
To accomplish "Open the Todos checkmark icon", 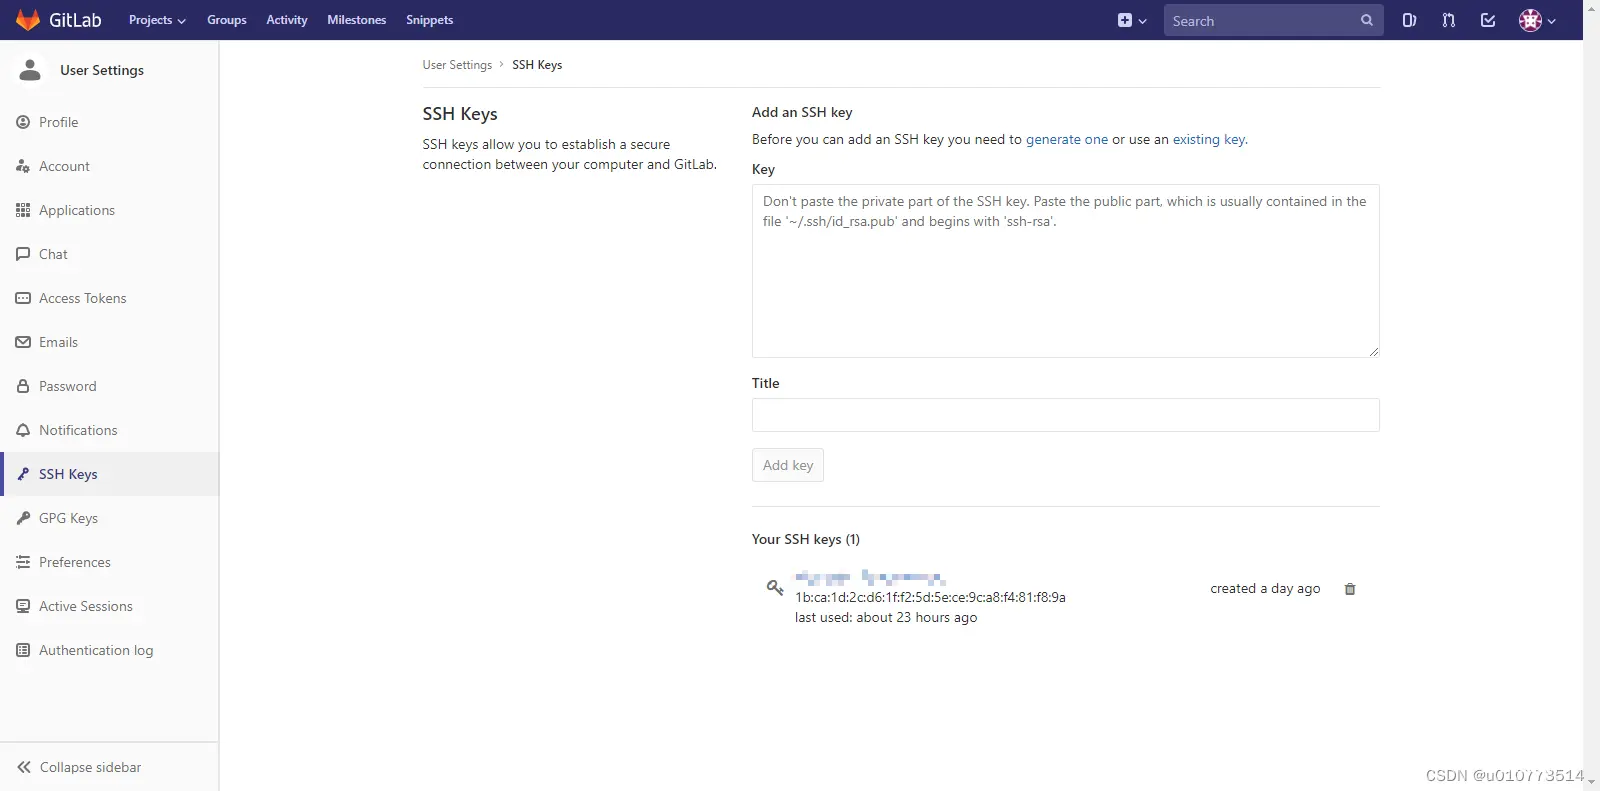I will (1488, 20).
